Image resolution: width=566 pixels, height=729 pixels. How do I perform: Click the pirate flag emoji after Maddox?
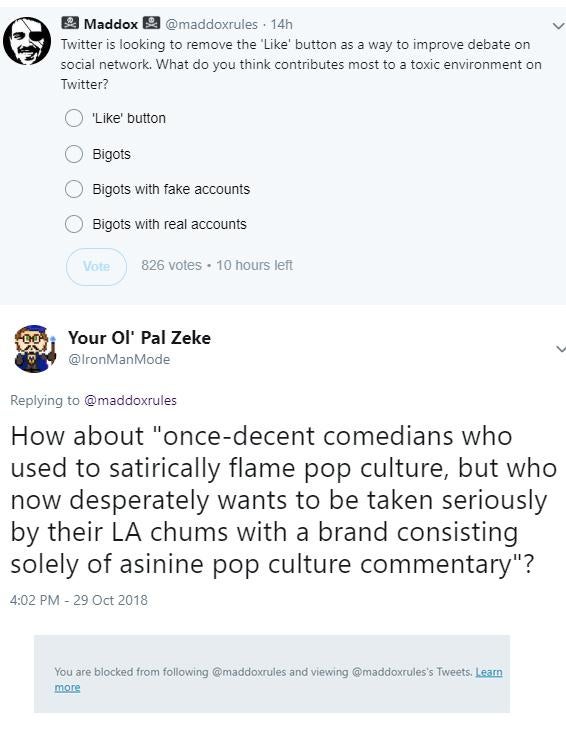point(151,23)
